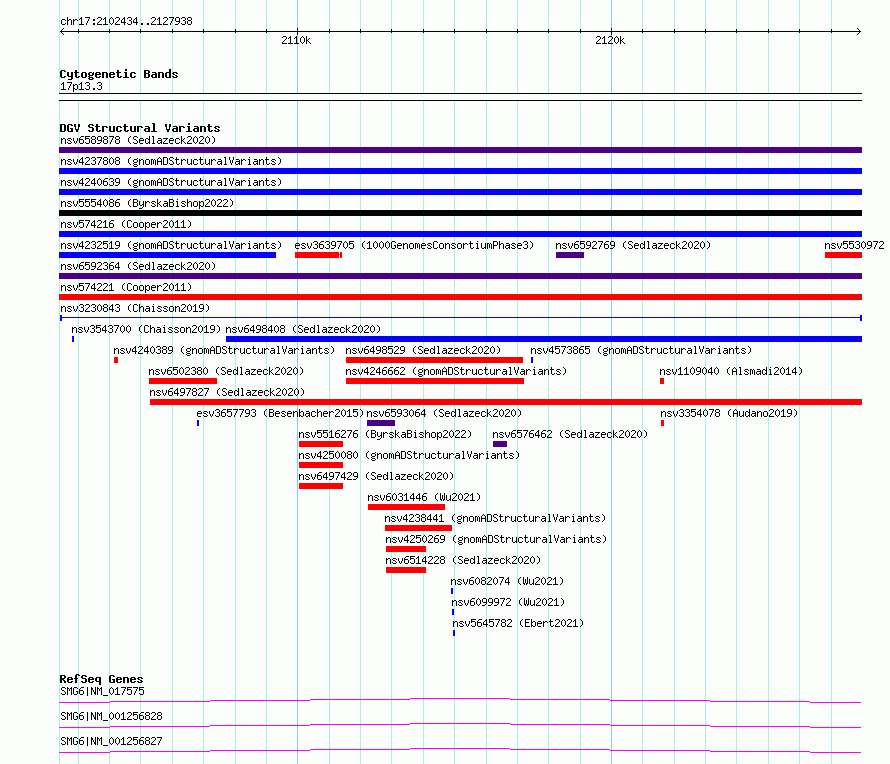Click the nsv4246662 gnomAD variant label

pyautogui.click(x=456, y=371)
